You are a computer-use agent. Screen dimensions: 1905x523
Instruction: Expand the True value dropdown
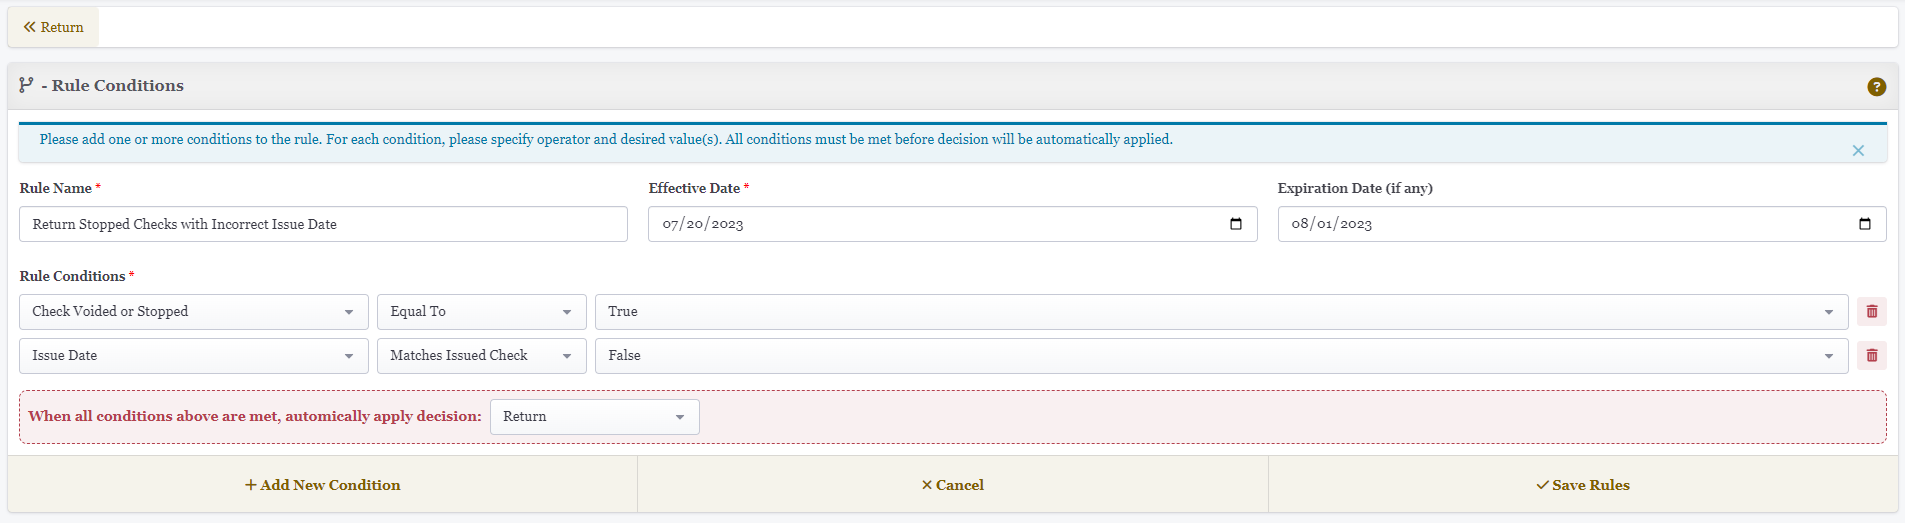[1222, 312]
